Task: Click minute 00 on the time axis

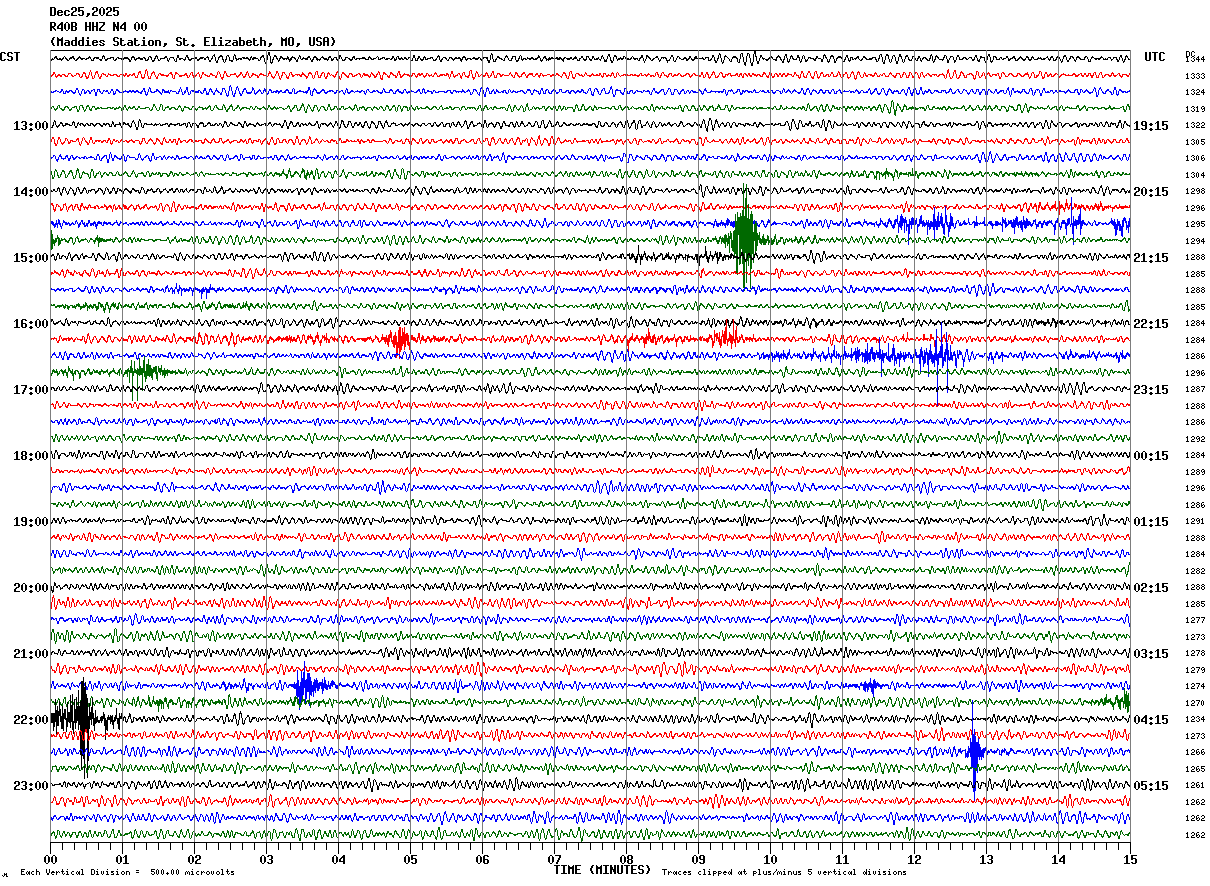Action: (x=50, y=860)
